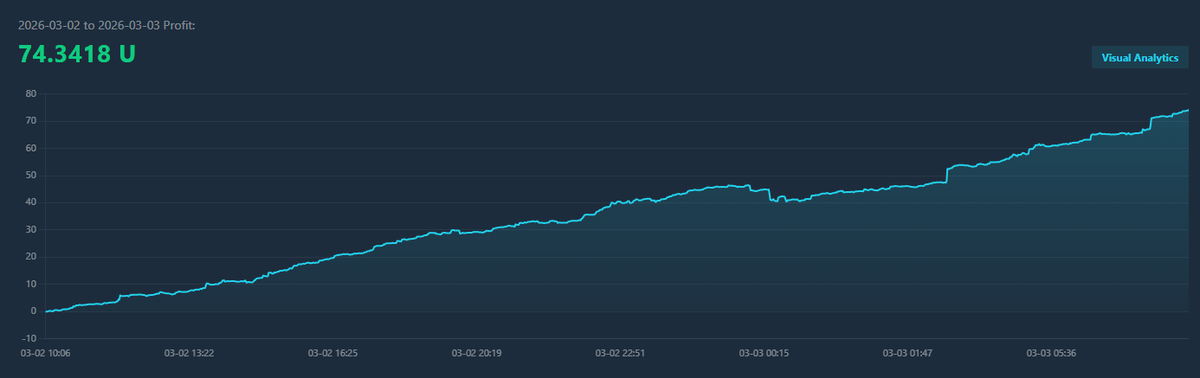Select the 03-02 16:25 time axis label
The image size is (1200, 378).
[x=333, y=352]
